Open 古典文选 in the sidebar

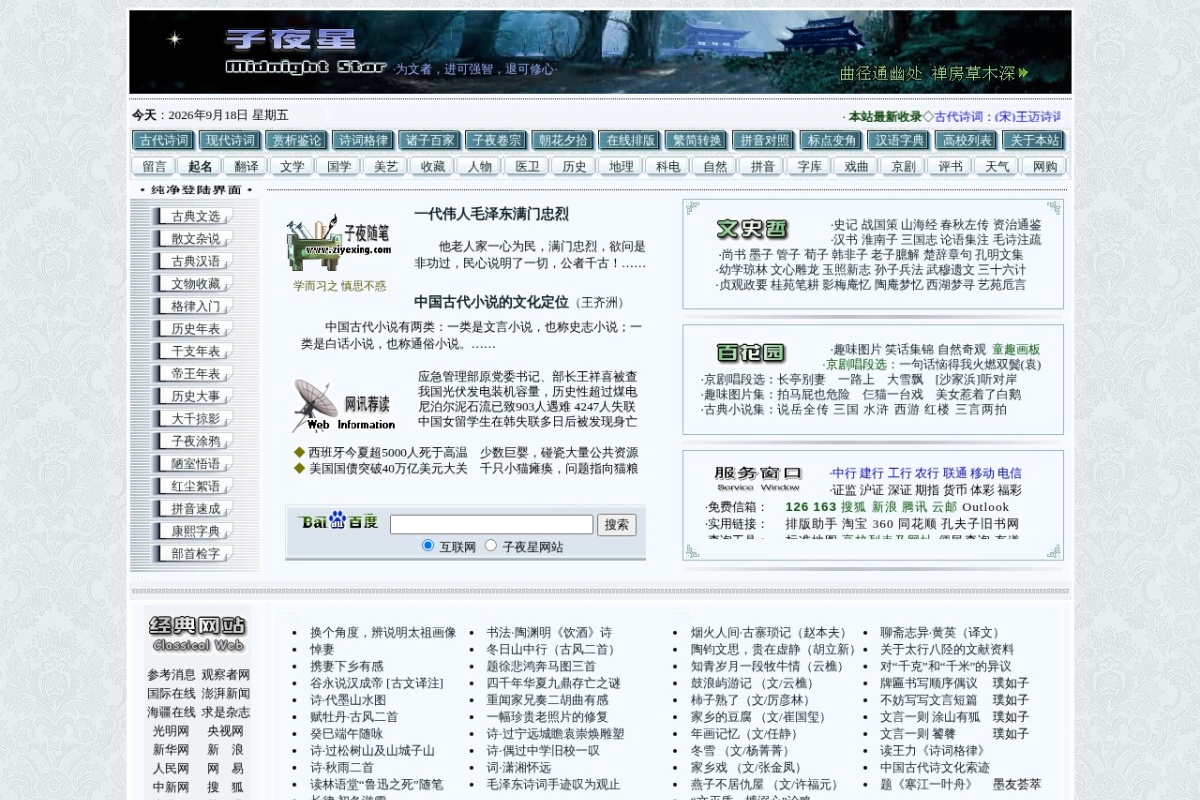tap(194, 216)
